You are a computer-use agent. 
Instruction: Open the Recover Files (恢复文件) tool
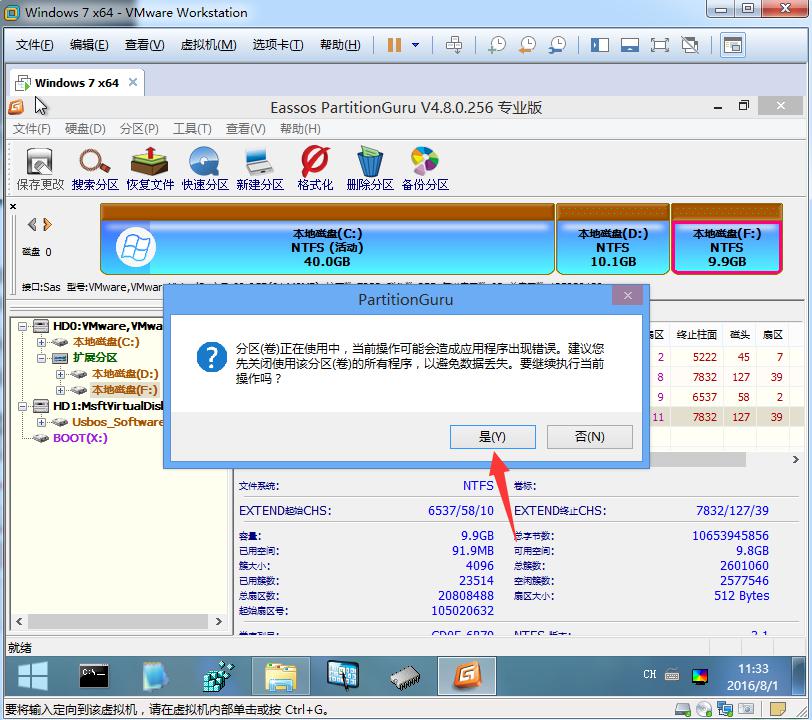[x=150, y=168]
